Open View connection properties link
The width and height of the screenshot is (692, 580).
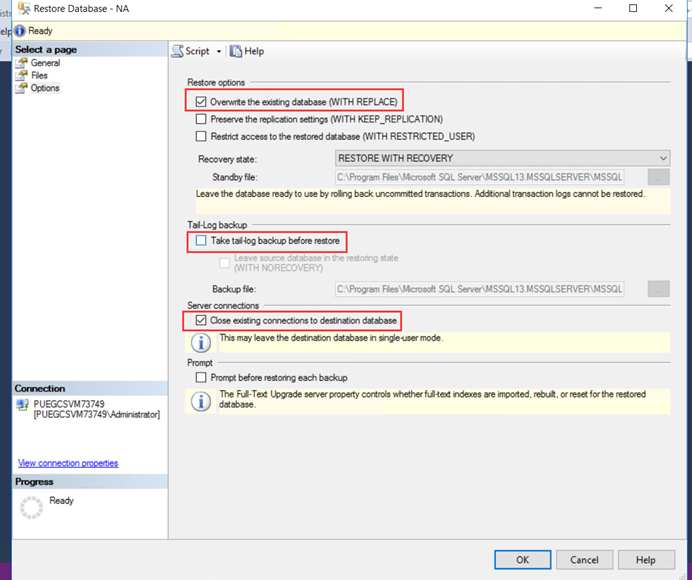68,463
